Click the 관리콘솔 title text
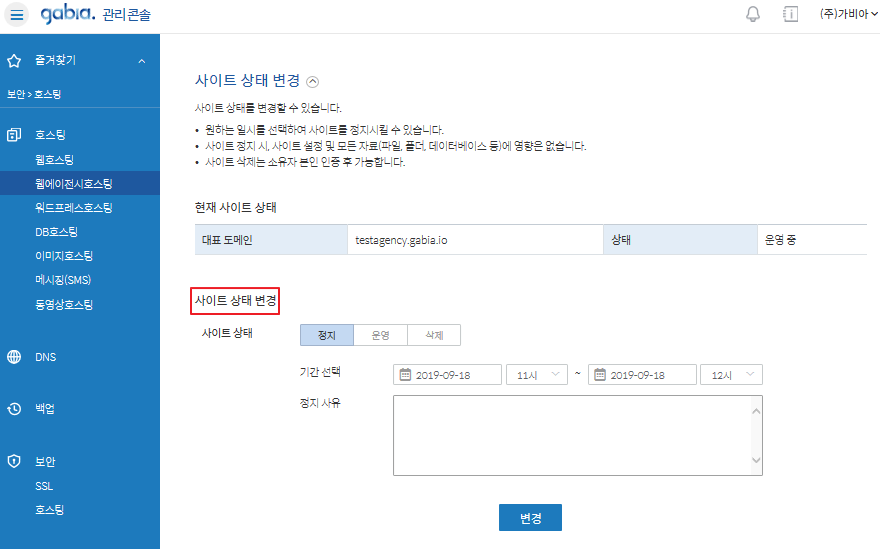The image size is (880, 549). coord(127,15)
